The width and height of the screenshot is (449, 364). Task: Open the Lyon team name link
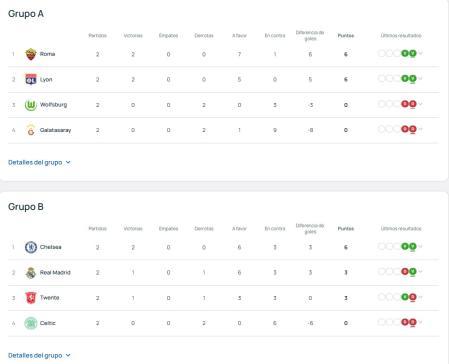tap(46, 79)
